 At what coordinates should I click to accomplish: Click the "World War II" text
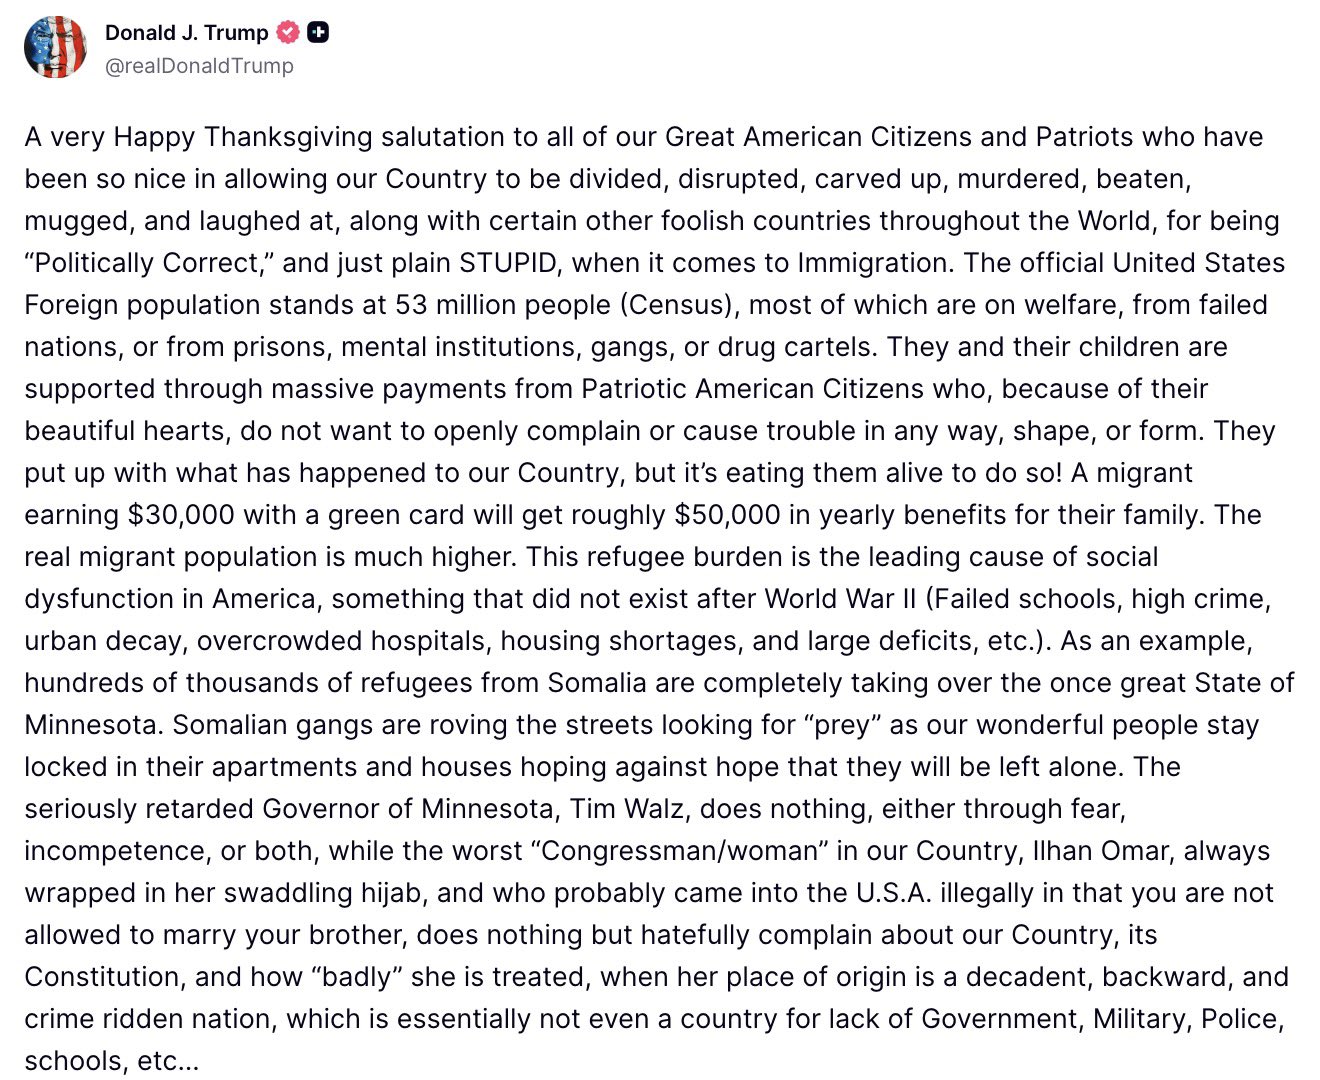[840, 599]
